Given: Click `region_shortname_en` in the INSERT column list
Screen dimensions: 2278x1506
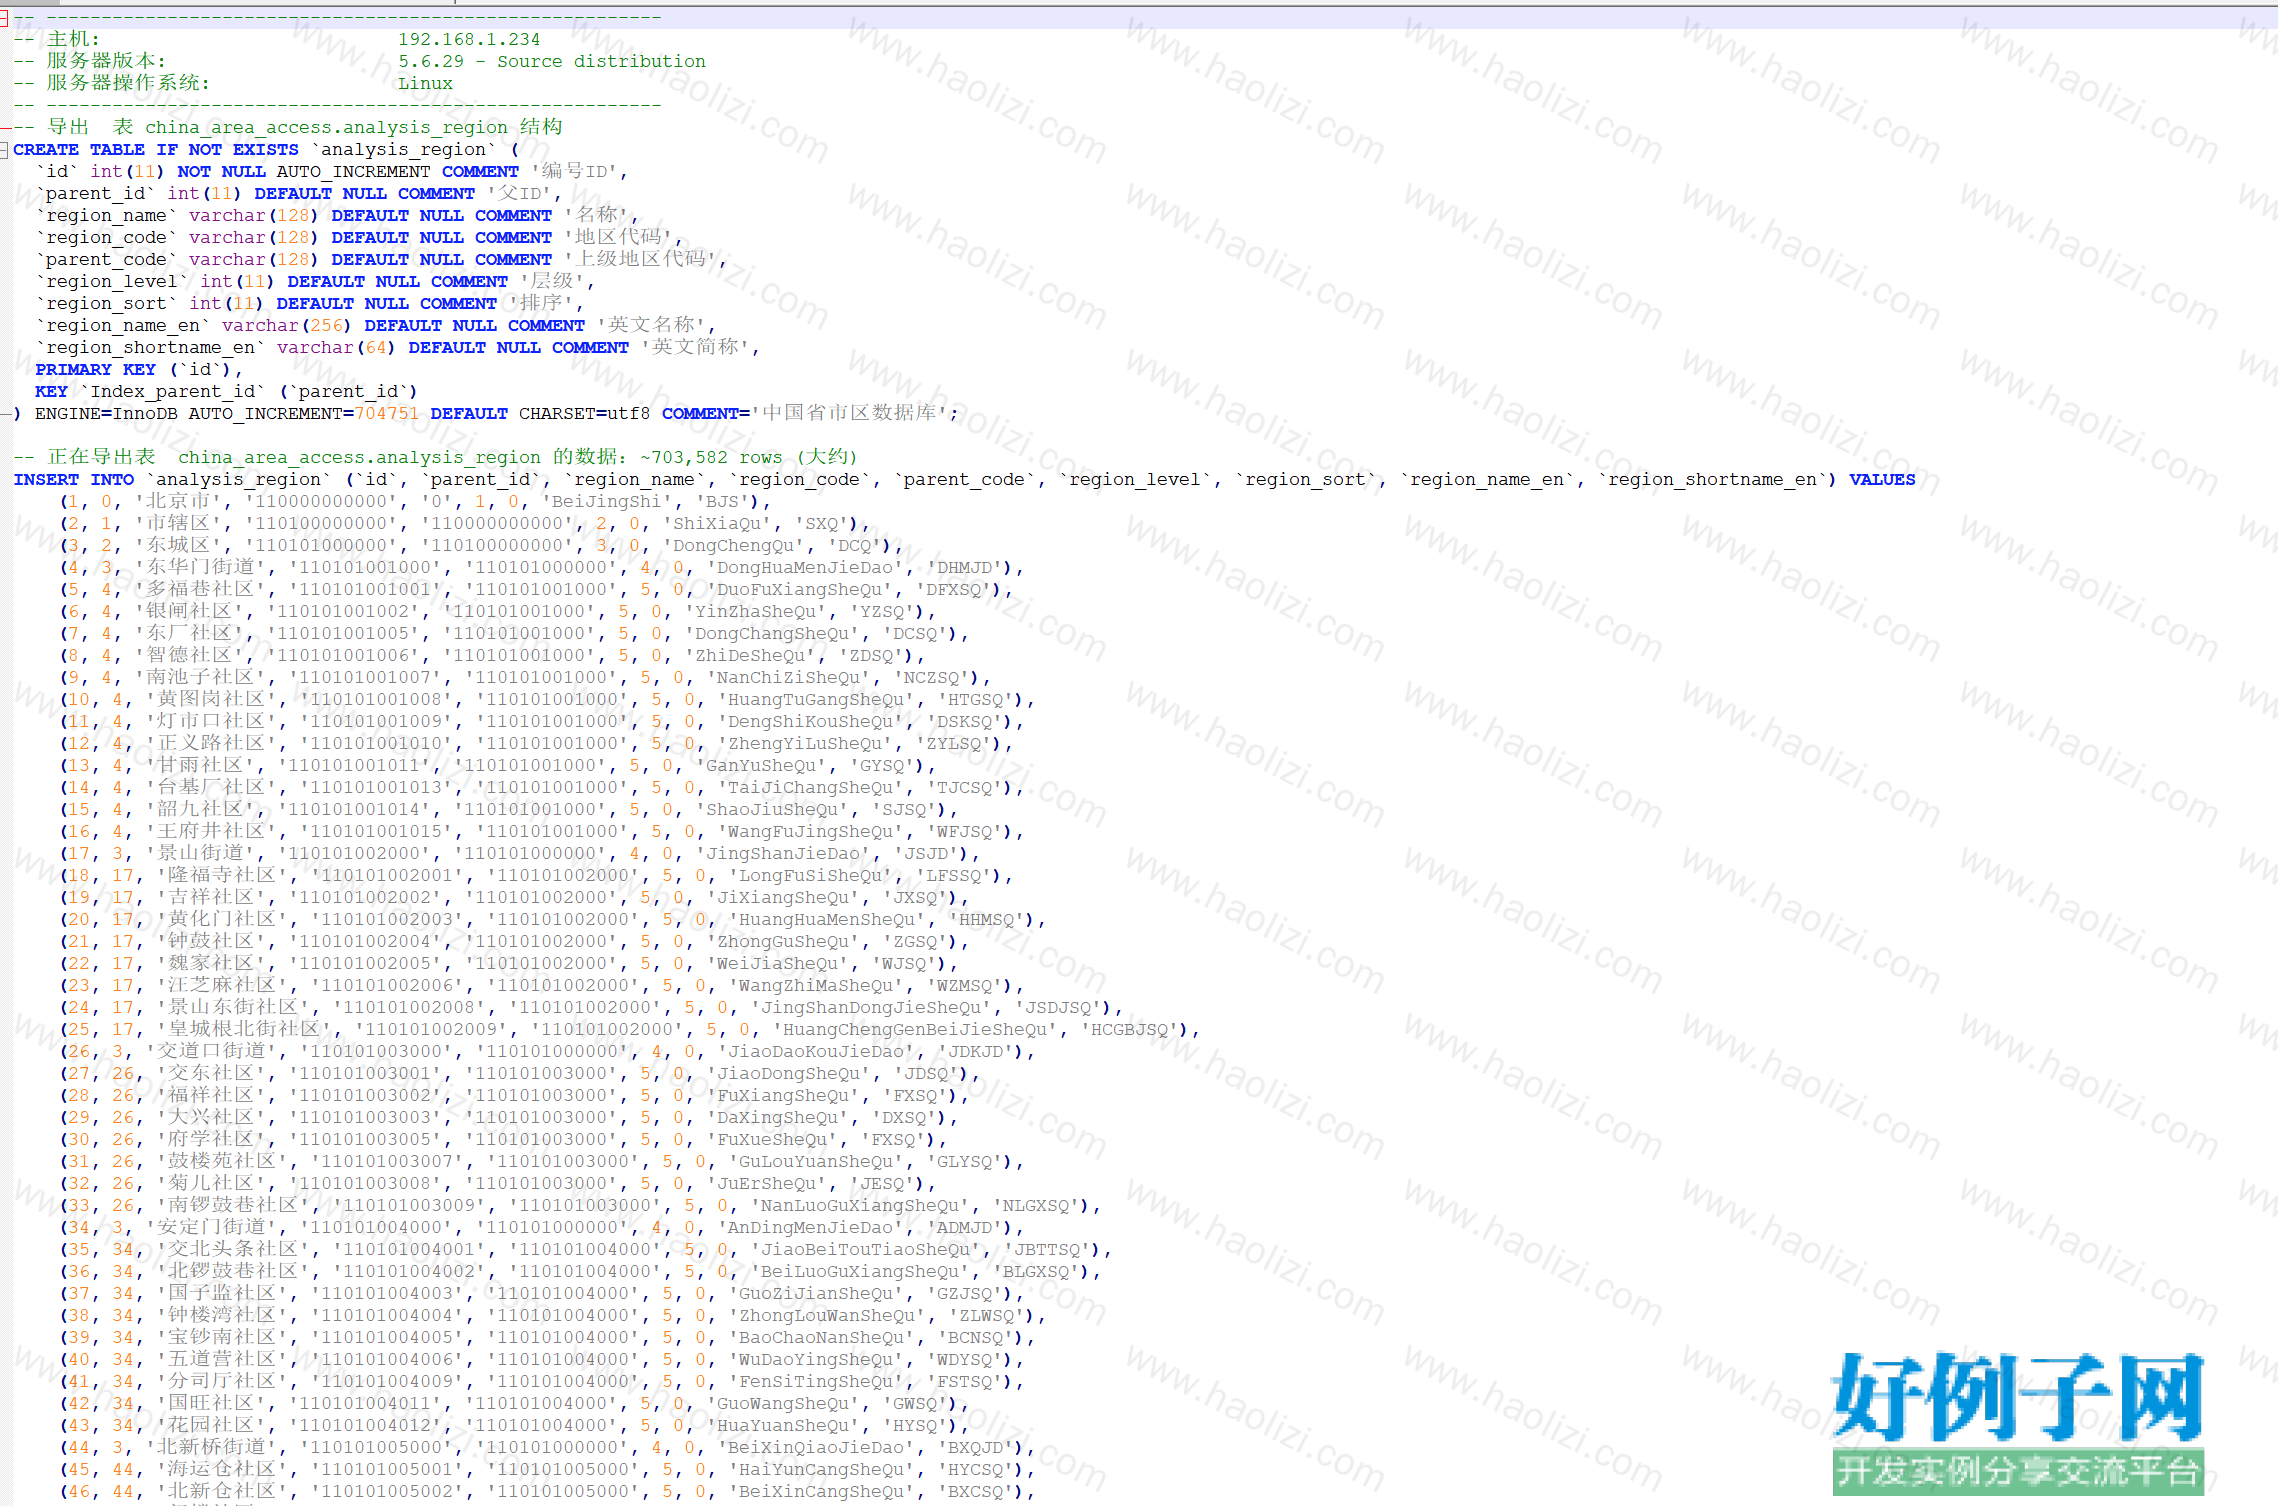Looking at the screenshot, I should [1712, 480].
